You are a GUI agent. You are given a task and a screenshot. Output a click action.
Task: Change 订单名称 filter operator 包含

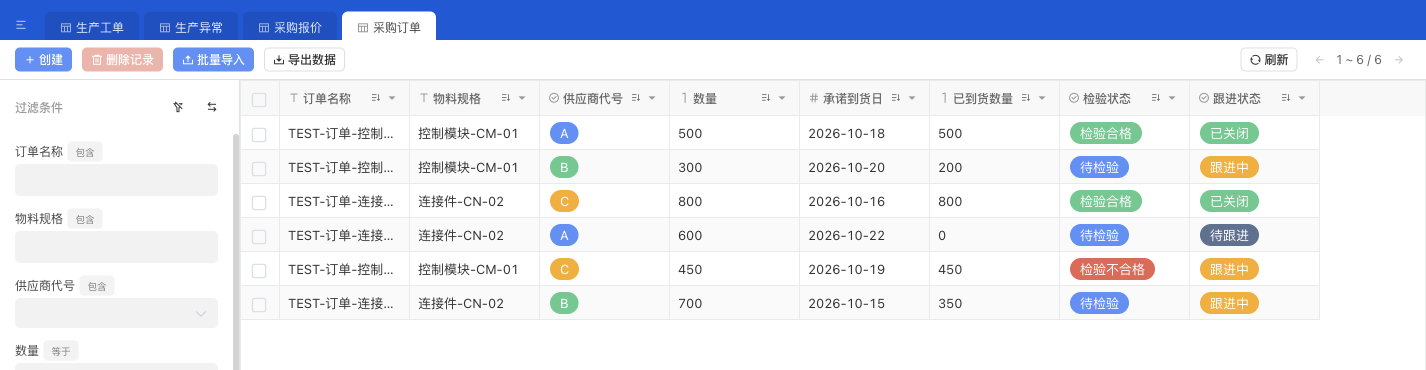click(x=86, y=152)
